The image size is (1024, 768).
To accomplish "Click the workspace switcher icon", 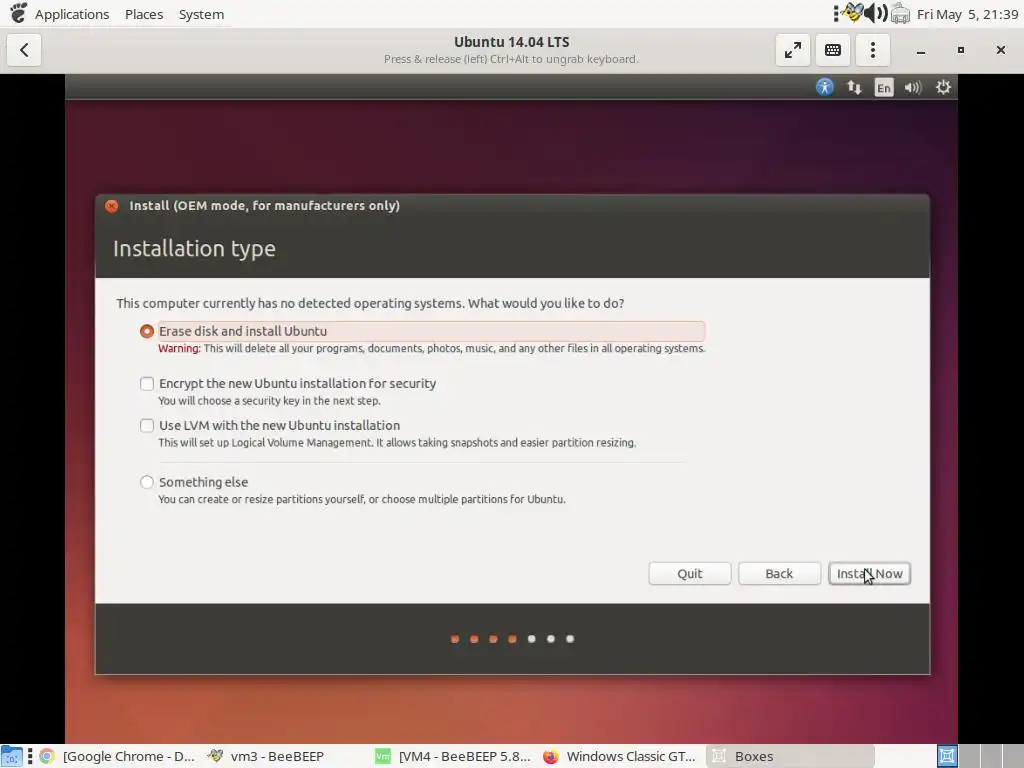I will pos(947,756).
